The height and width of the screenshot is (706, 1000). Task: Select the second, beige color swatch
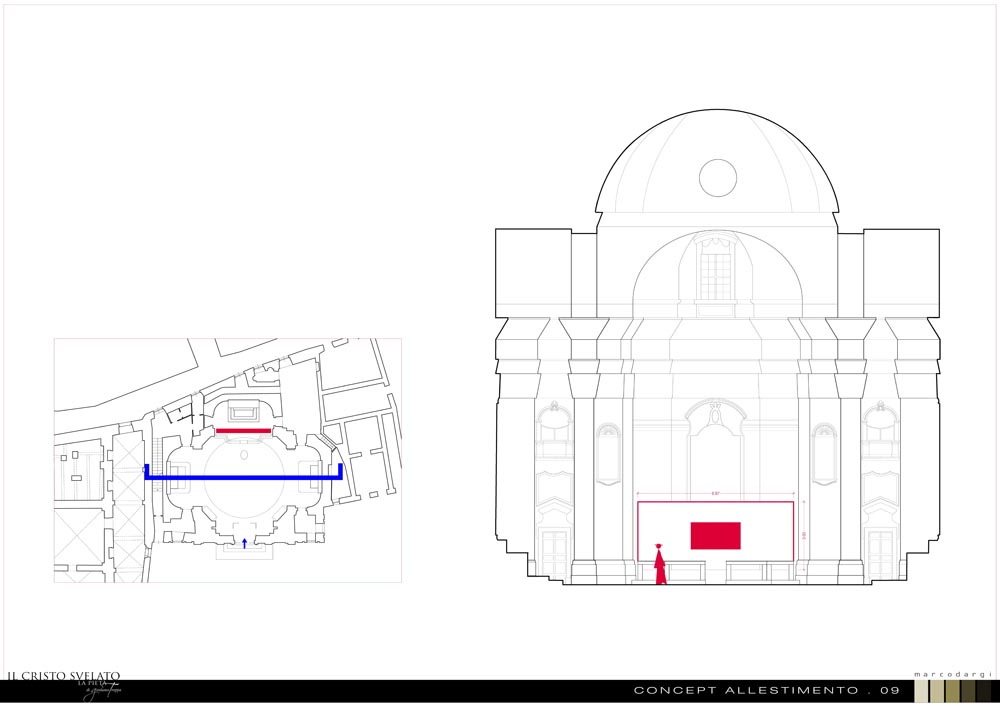coord(937,691)
